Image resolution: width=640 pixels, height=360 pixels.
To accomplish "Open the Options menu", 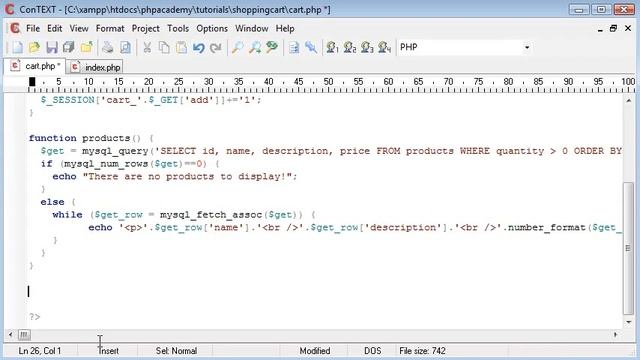I will tap(212, 29).
